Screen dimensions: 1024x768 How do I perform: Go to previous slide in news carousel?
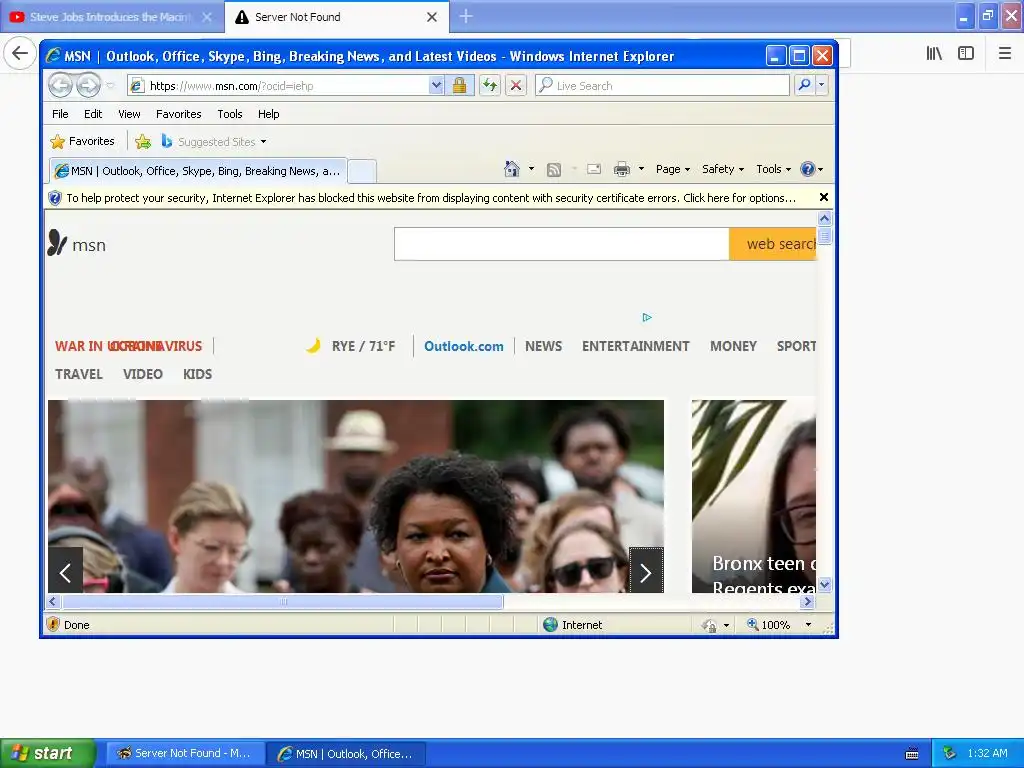(65, 570)
